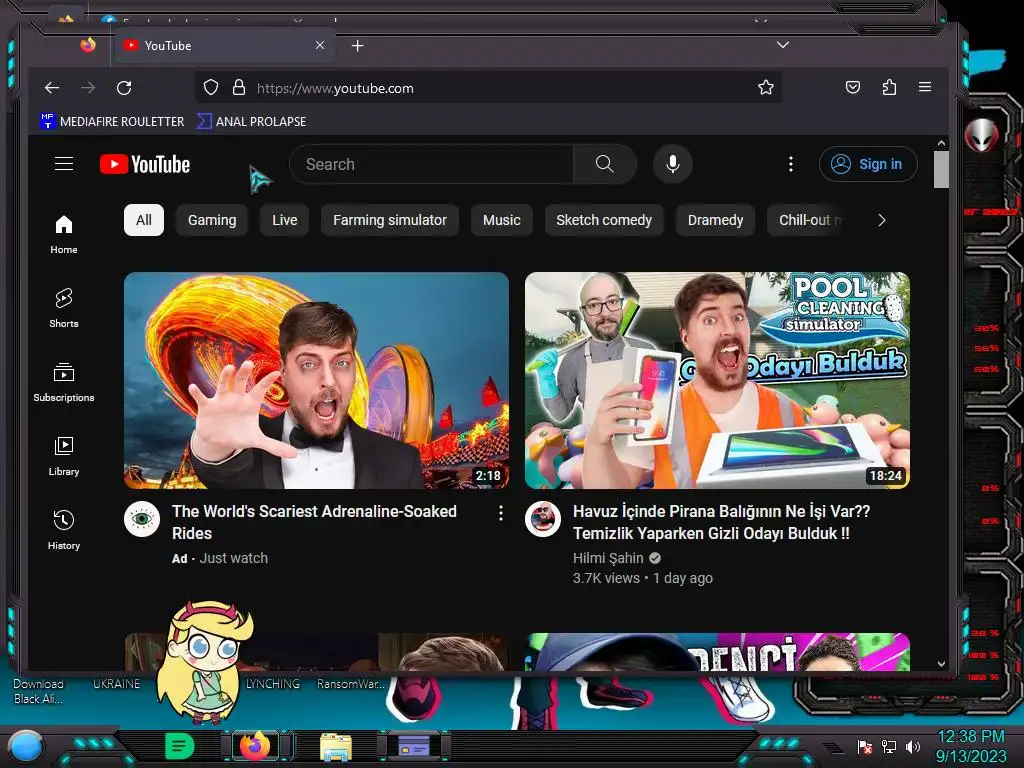The image size is (1024, 768).
Task: Select the Gaming filter chip
Action: point(212,220)
